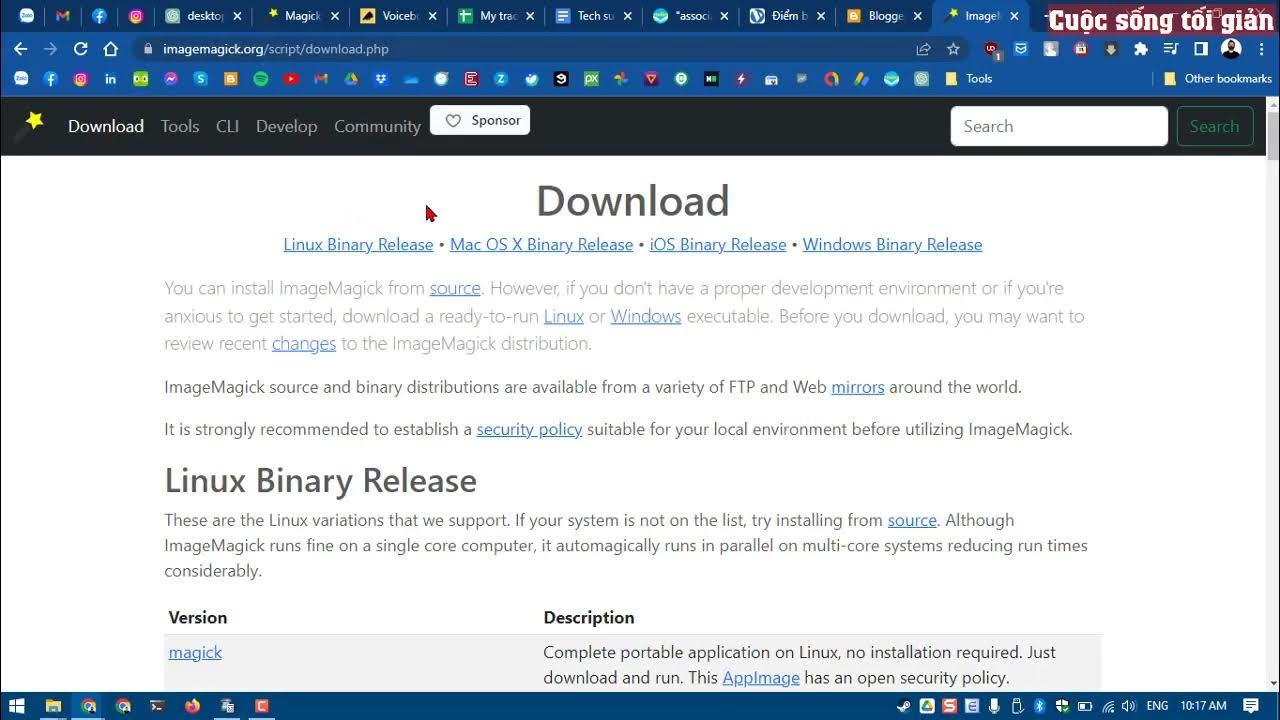This screenshot has height=720, width=1280.
Task: Reload the page with the refresh icon
Action: tap(81, 49)
